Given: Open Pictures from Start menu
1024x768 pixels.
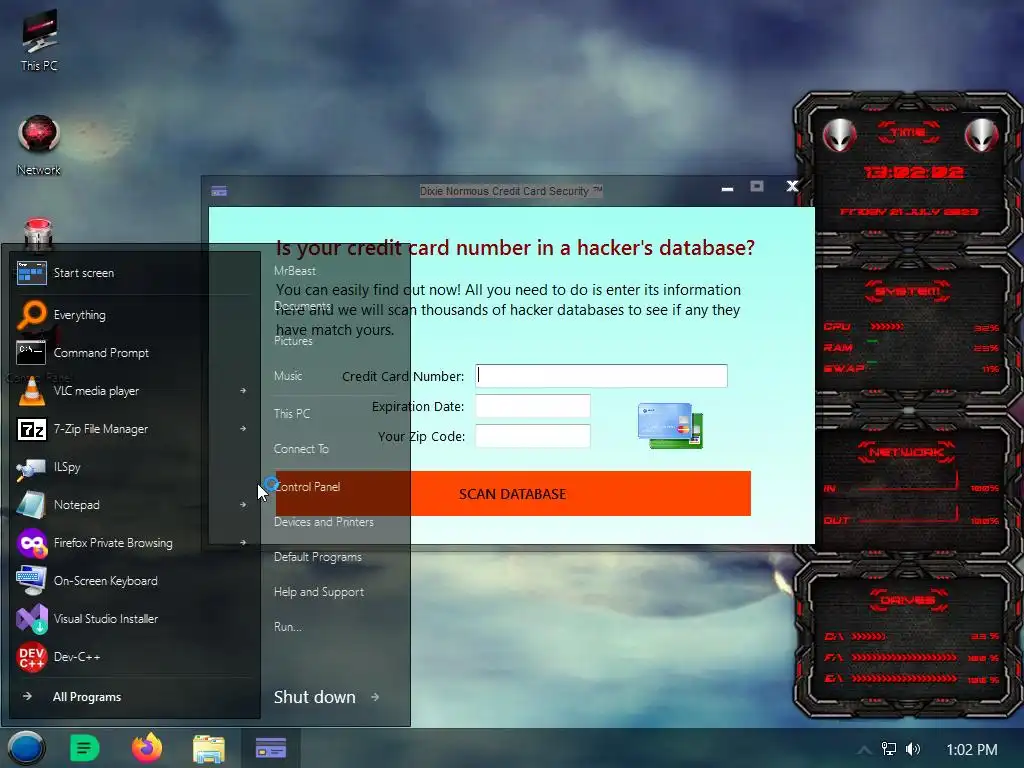Looking at the screenshot, I should point(293,341).
